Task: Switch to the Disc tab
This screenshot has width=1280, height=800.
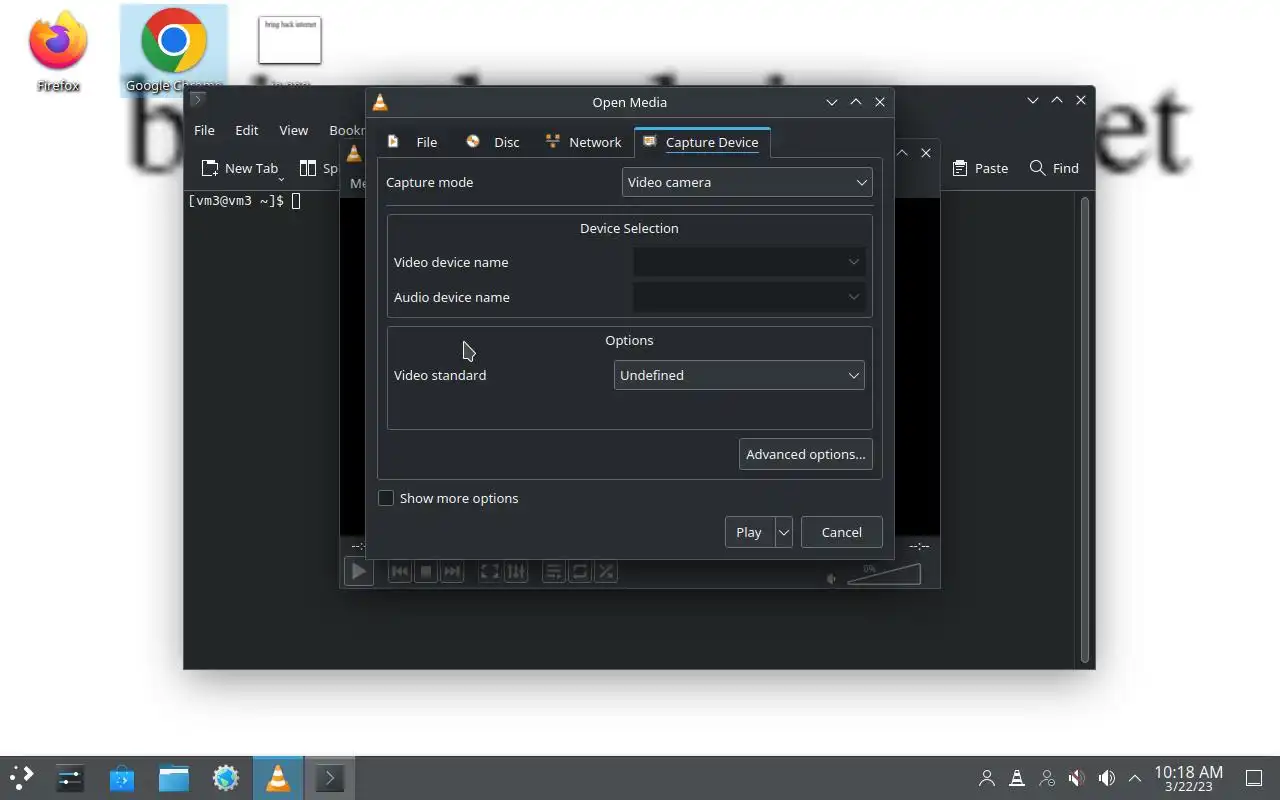Action: coord(493,142)
